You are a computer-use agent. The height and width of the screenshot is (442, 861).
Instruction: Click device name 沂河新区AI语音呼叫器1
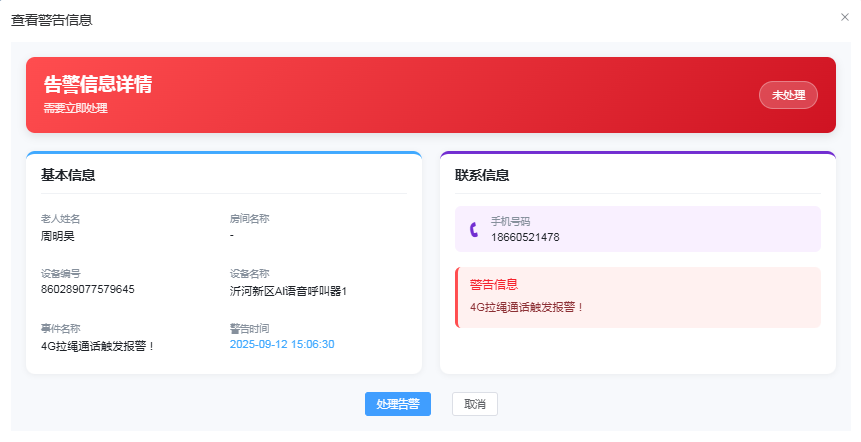pos(287,291)
